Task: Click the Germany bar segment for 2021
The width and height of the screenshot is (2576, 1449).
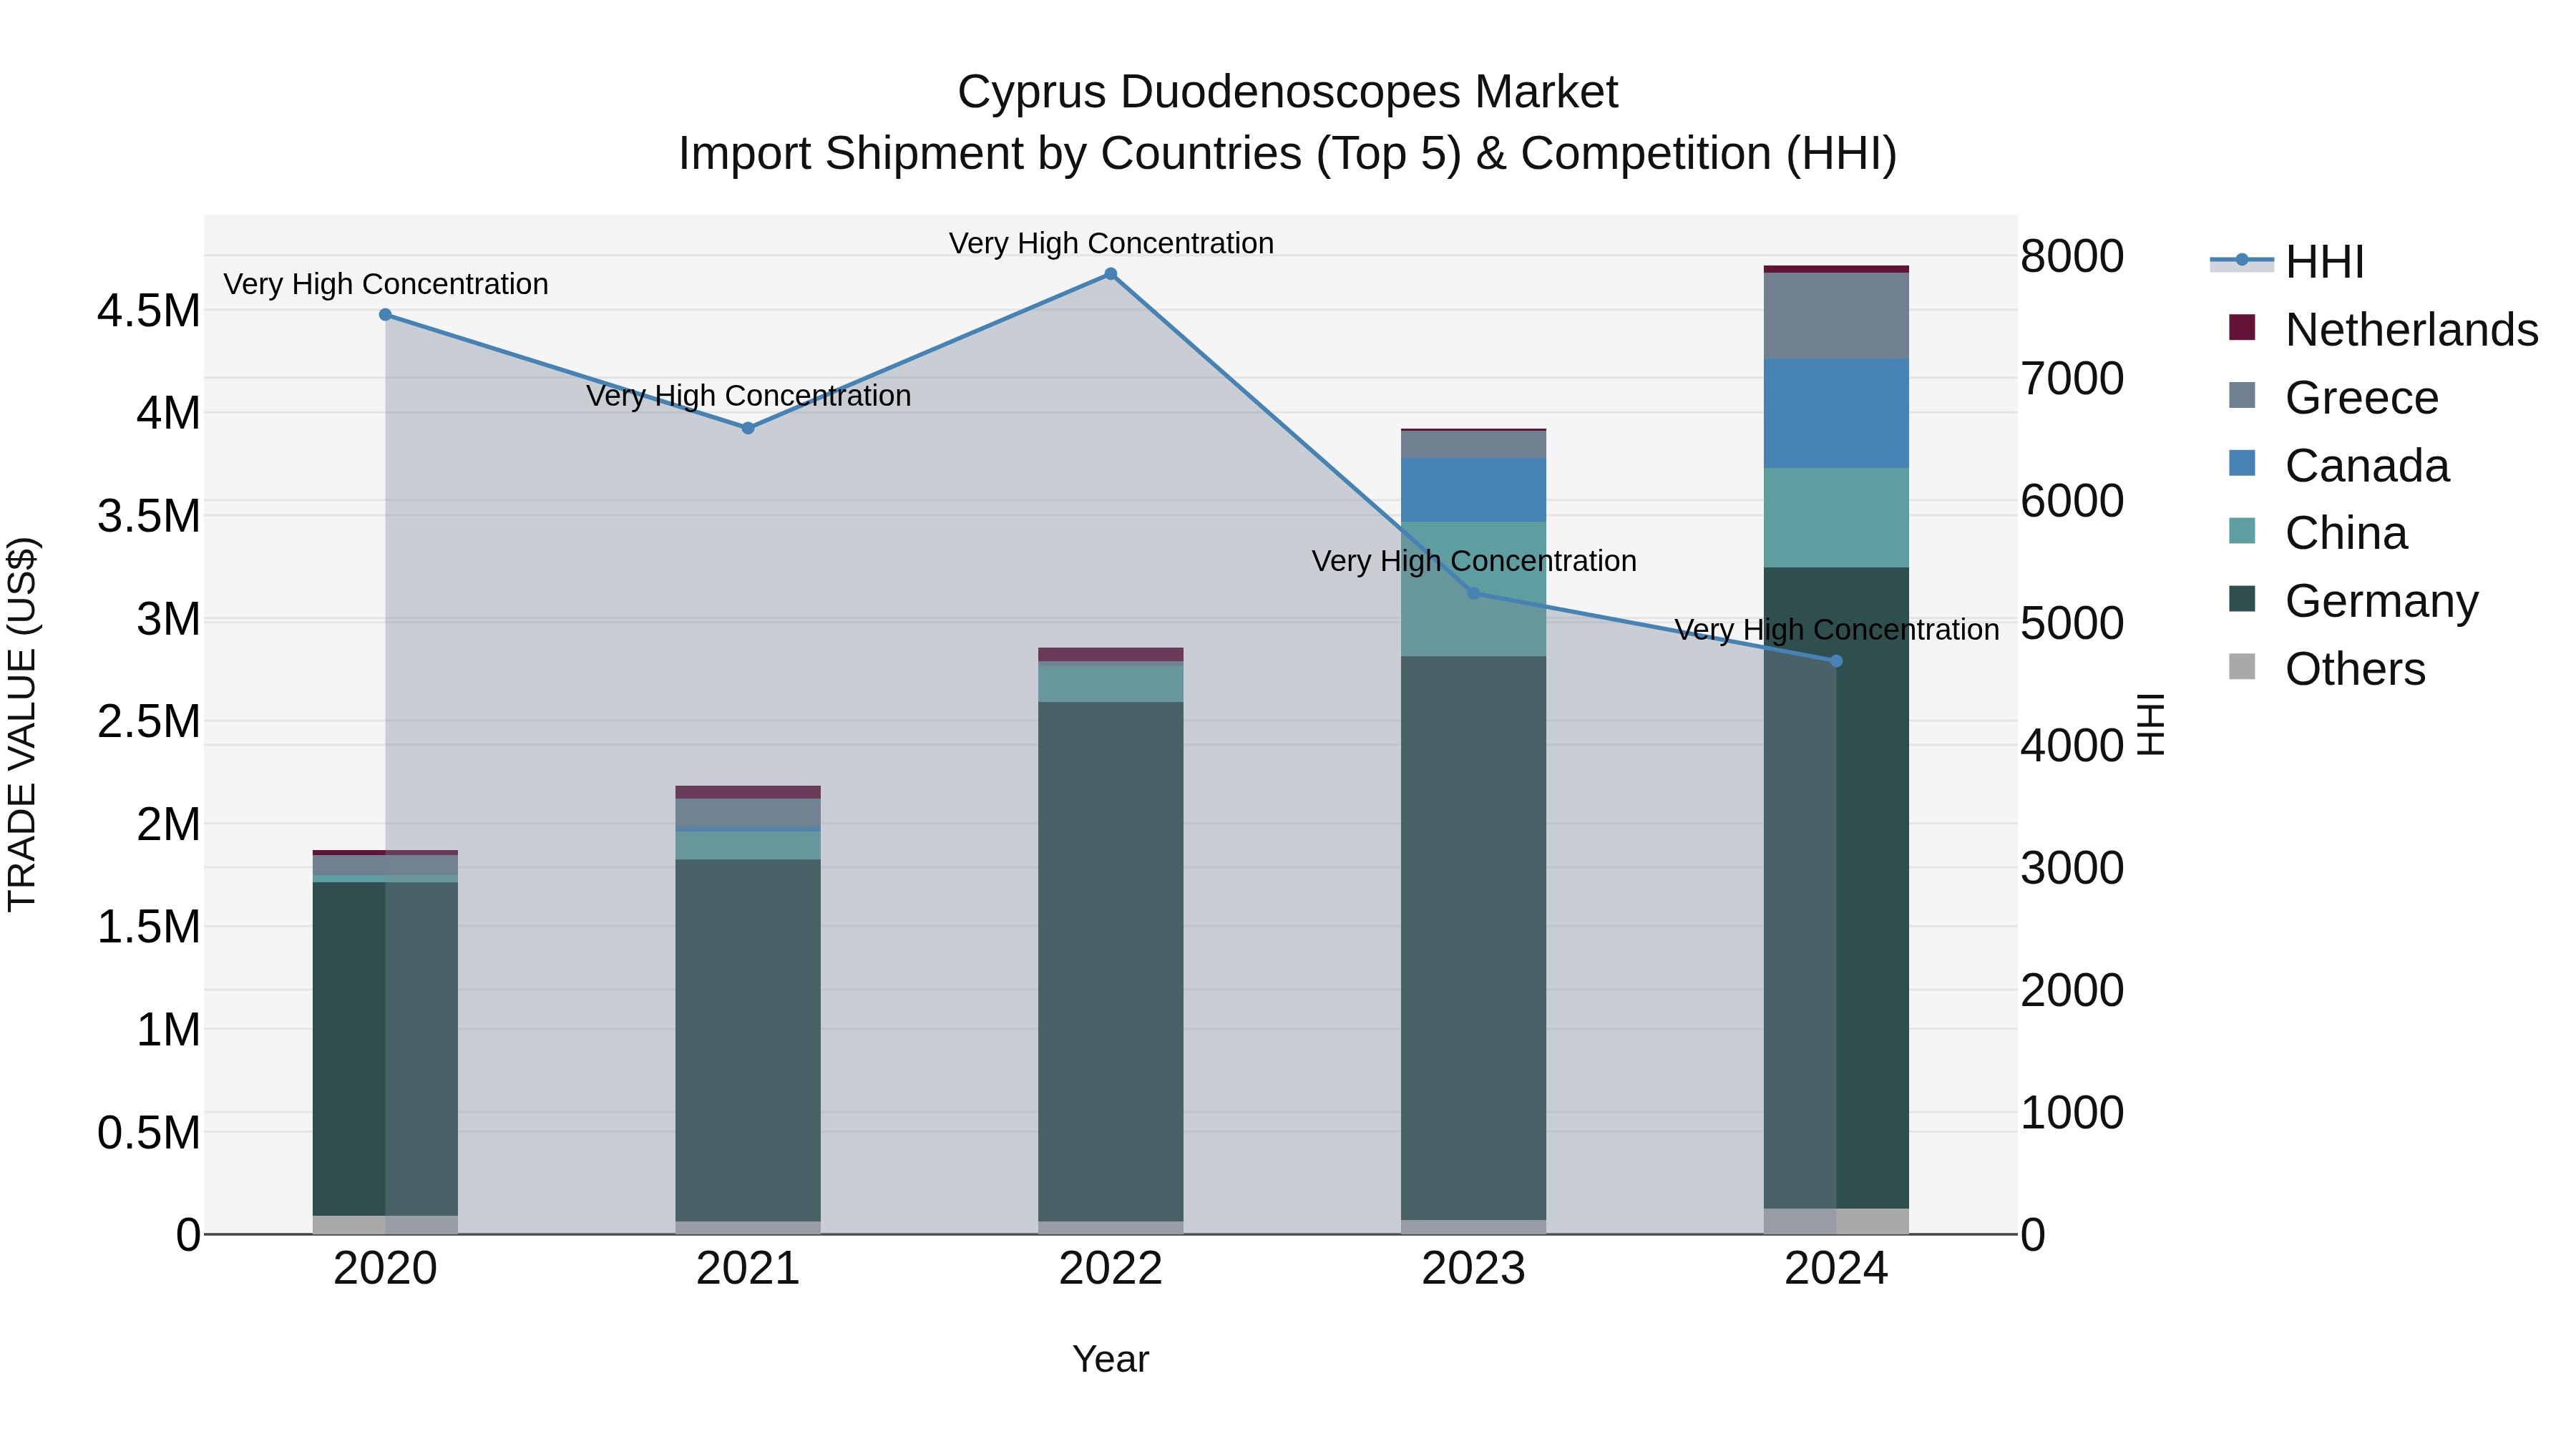Action: pos(748,1040)
